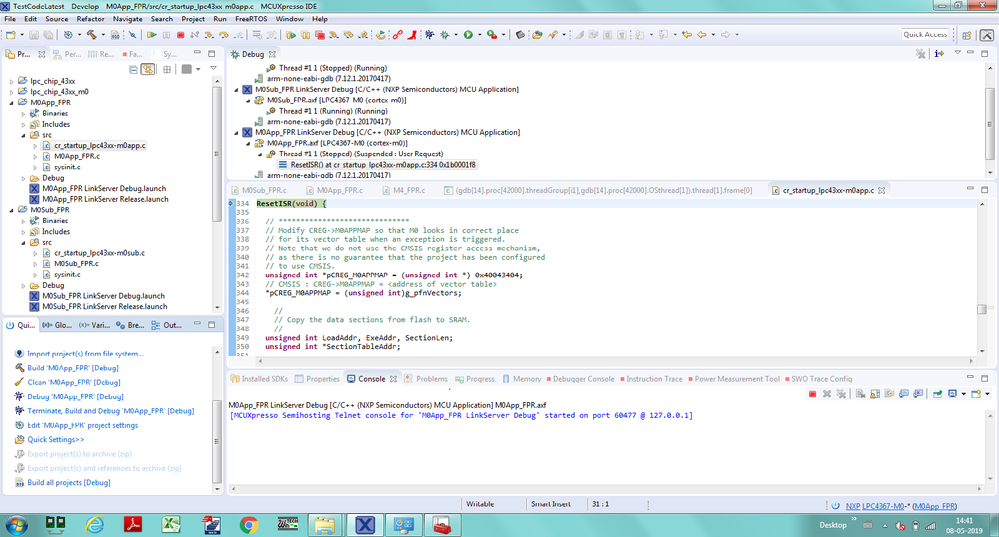Click the red chain link toolbar icon

397,35
